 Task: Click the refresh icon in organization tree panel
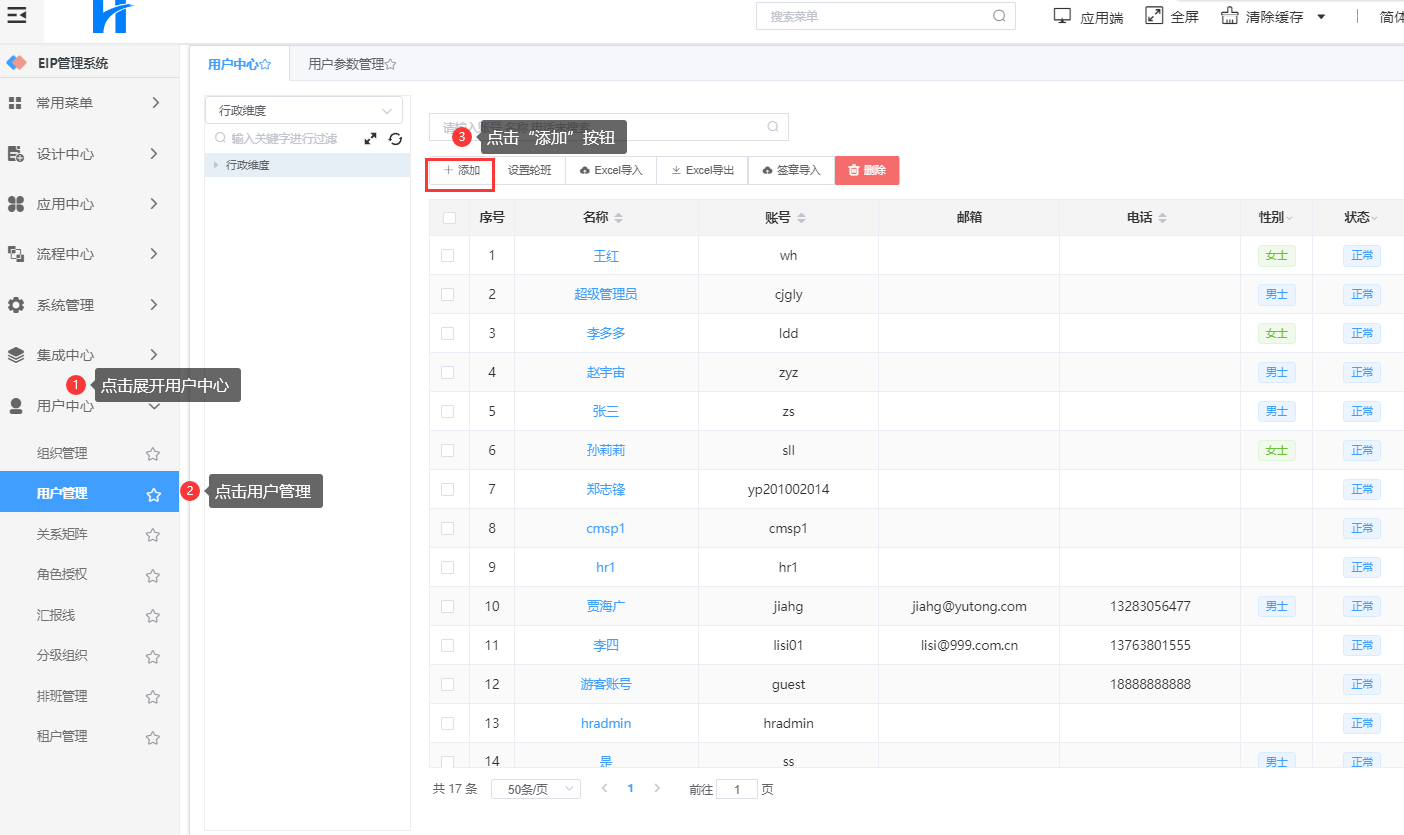pyautogui.click(x=395, y=139)
